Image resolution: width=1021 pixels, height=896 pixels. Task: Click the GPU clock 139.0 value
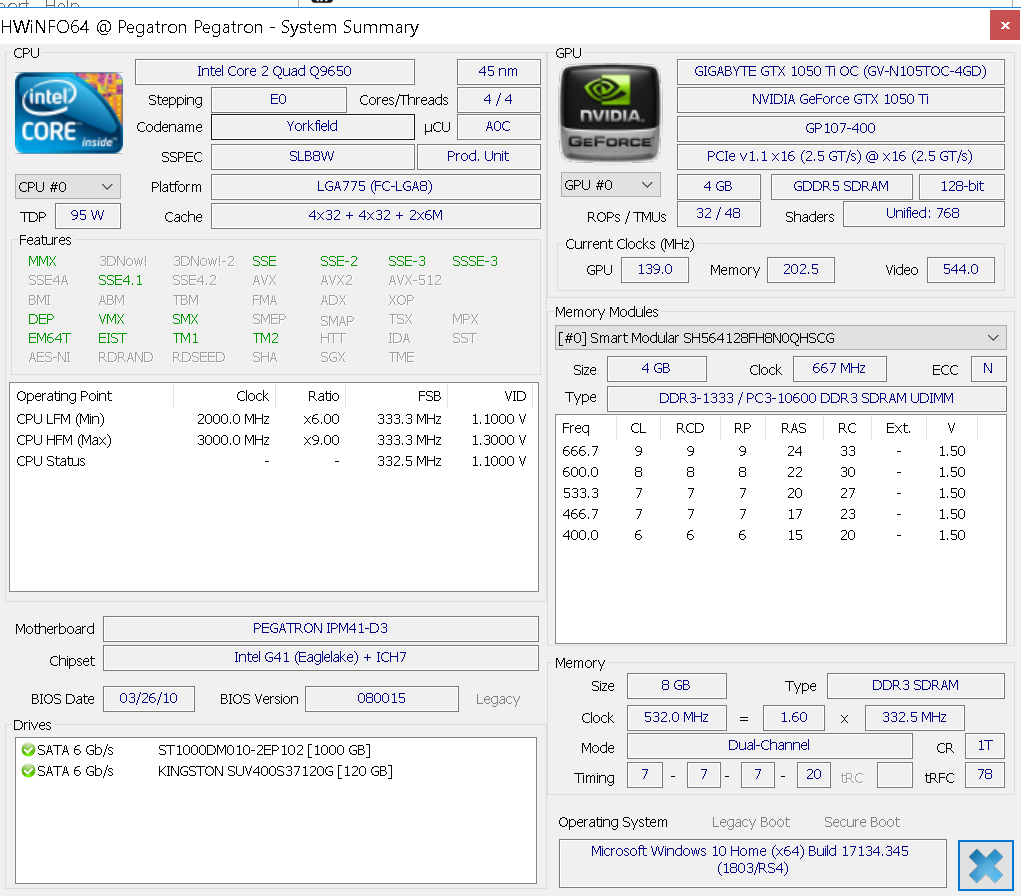tap(654, 270)
